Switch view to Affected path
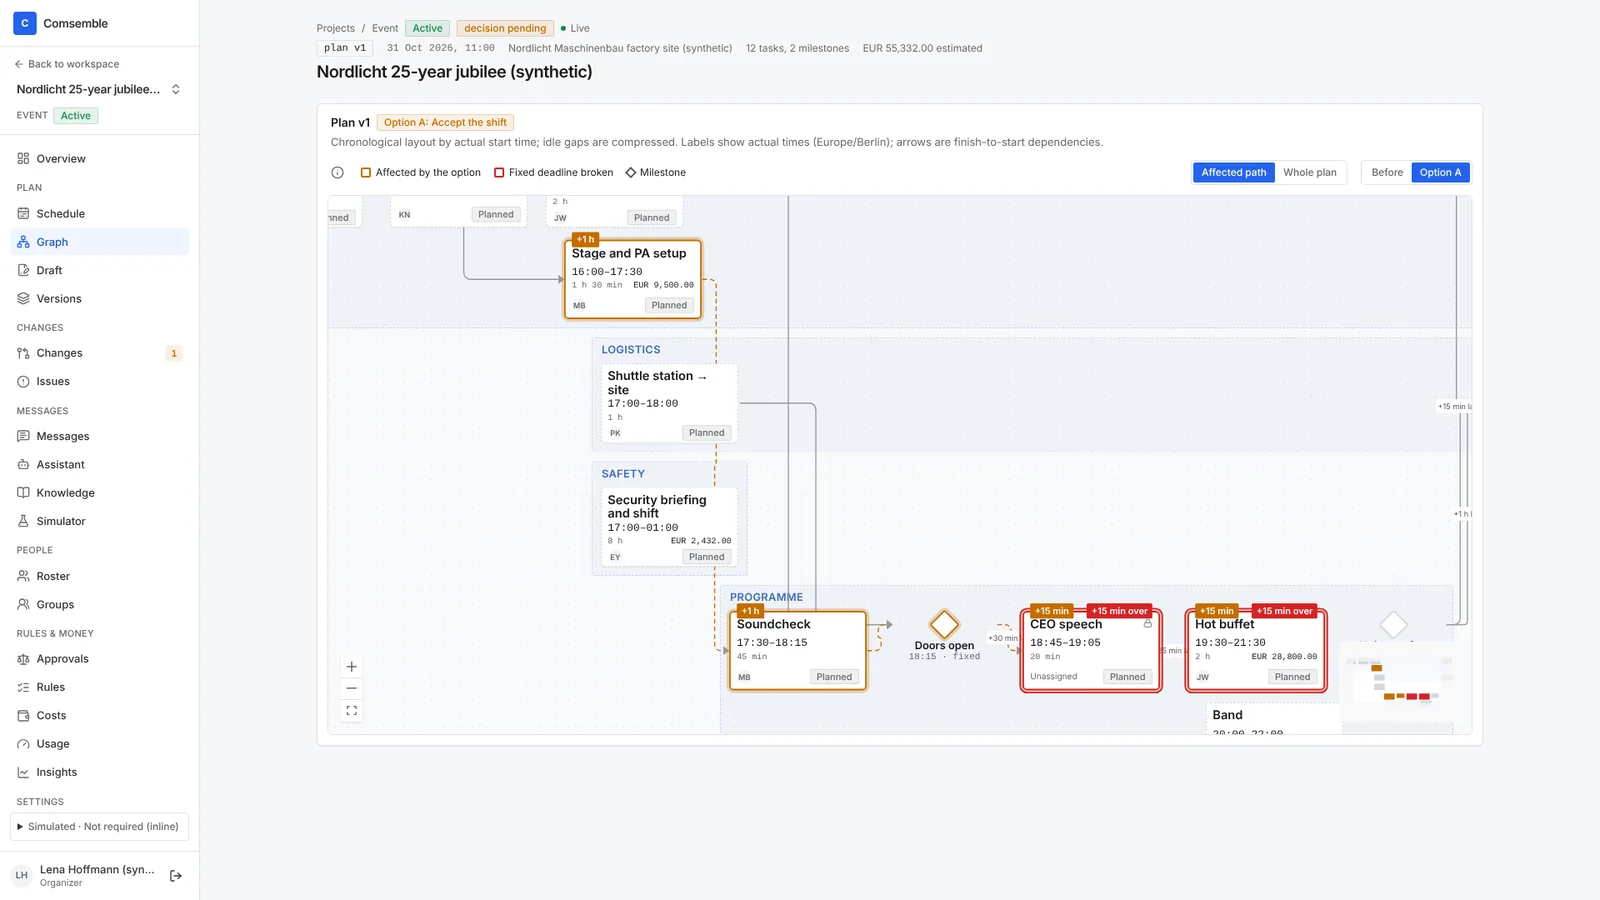The width and height of the screenshot is (1600, 900). coord(1233,173)
